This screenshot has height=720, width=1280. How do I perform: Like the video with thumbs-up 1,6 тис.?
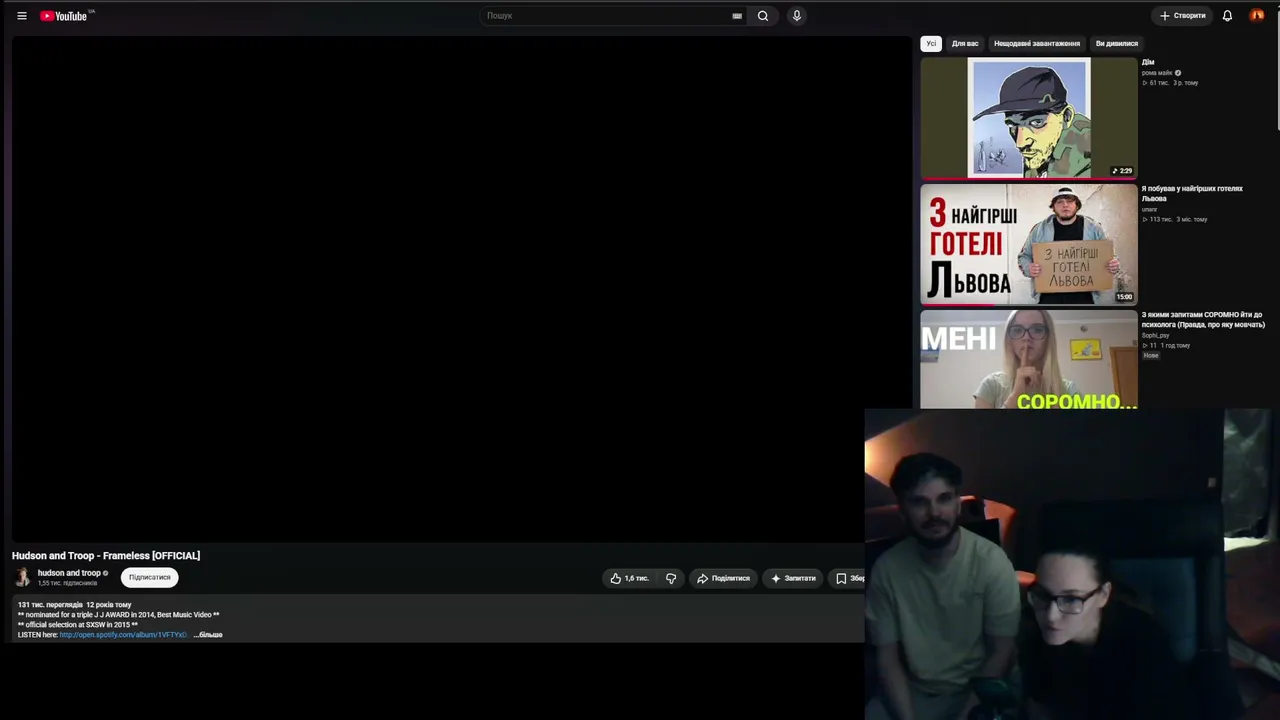629,578
